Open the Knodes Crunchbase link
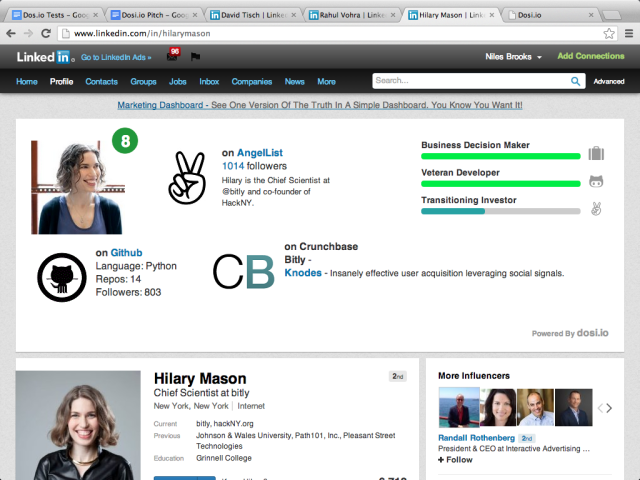 click(x=303, y=273)
